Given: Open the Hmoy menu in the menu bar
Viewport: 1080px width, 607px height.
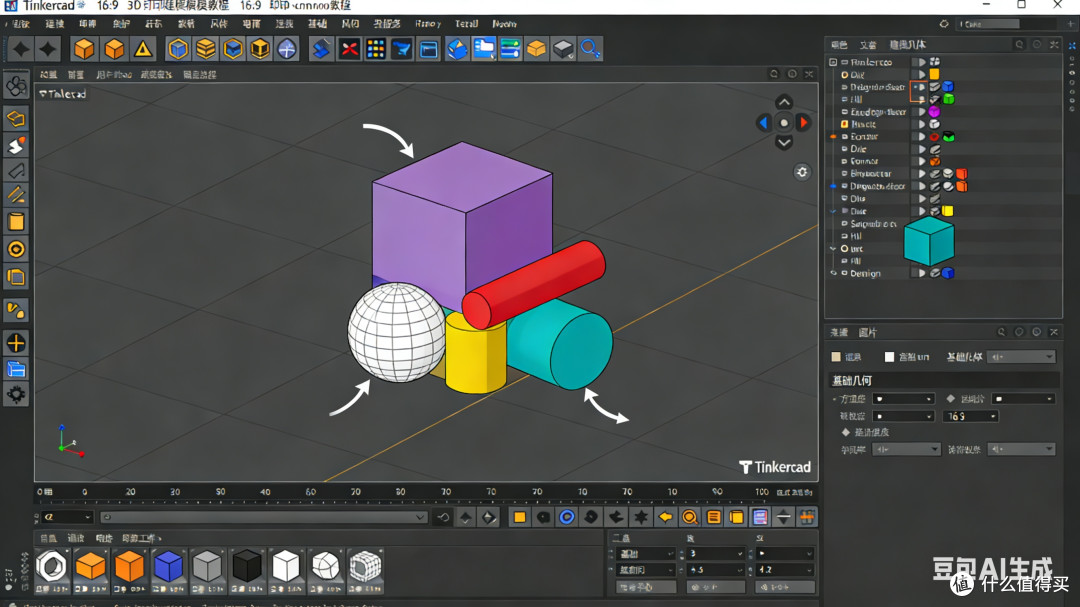Looking at the screenshot, I should (428, 23).
